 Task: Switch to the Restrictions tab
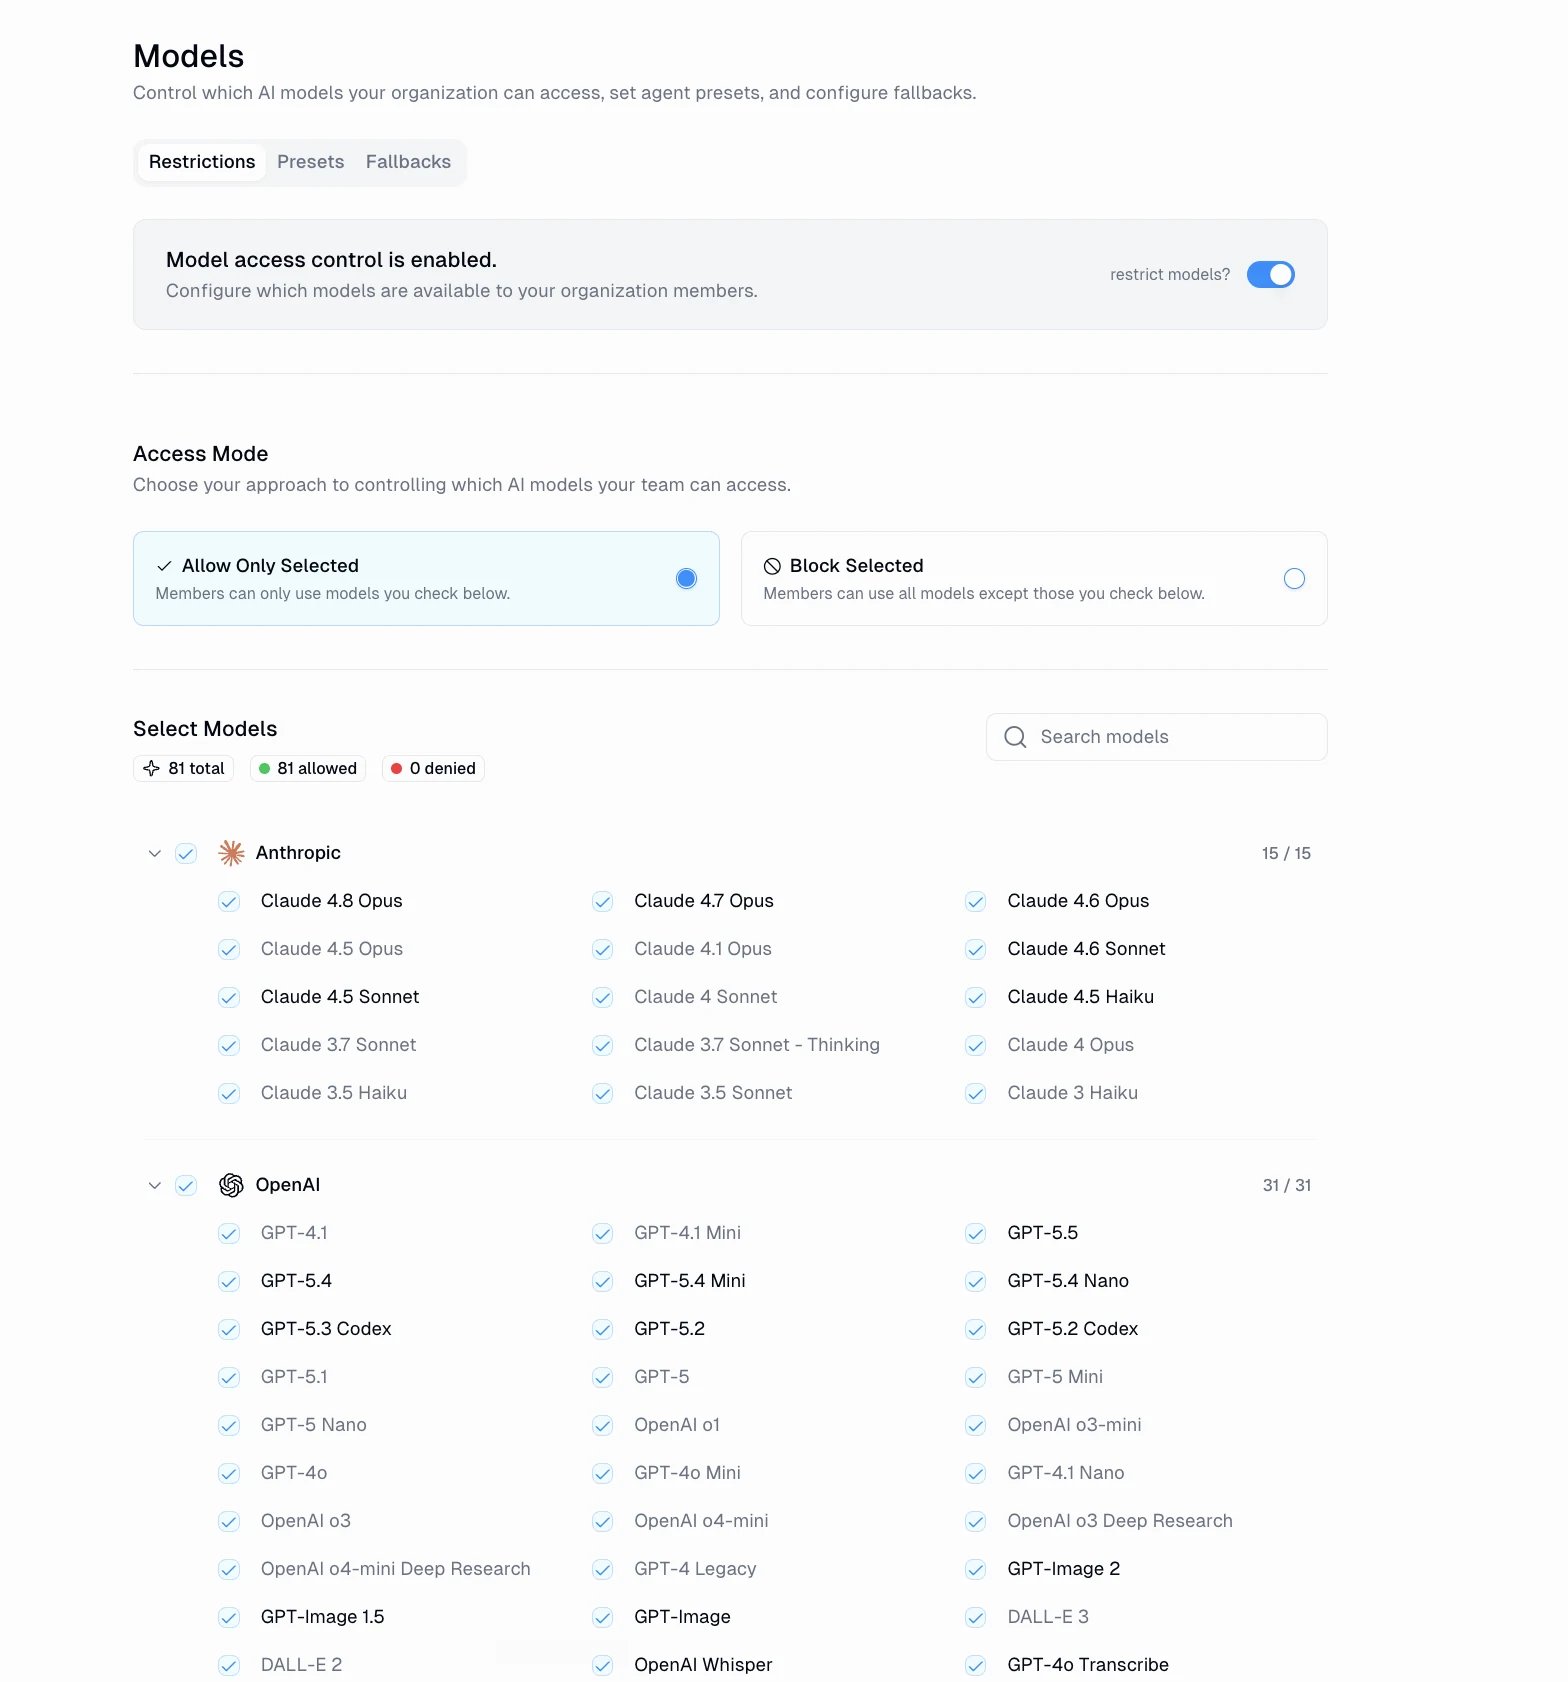202,162
